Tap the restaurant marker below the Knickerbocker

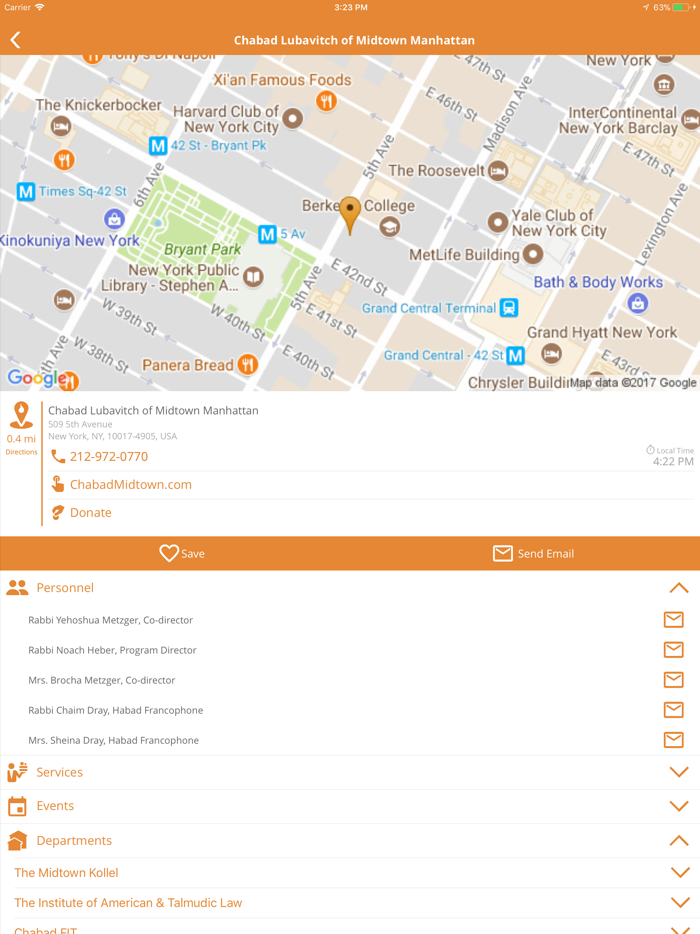pos(64,160)
